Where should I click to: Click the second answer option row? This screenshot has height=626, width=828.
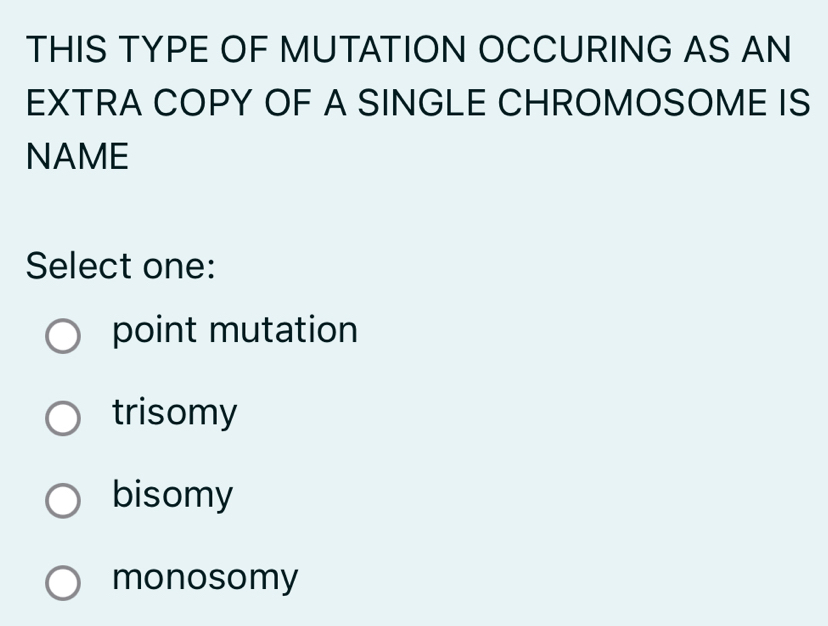pyautogui.click(x=150, y=415)
